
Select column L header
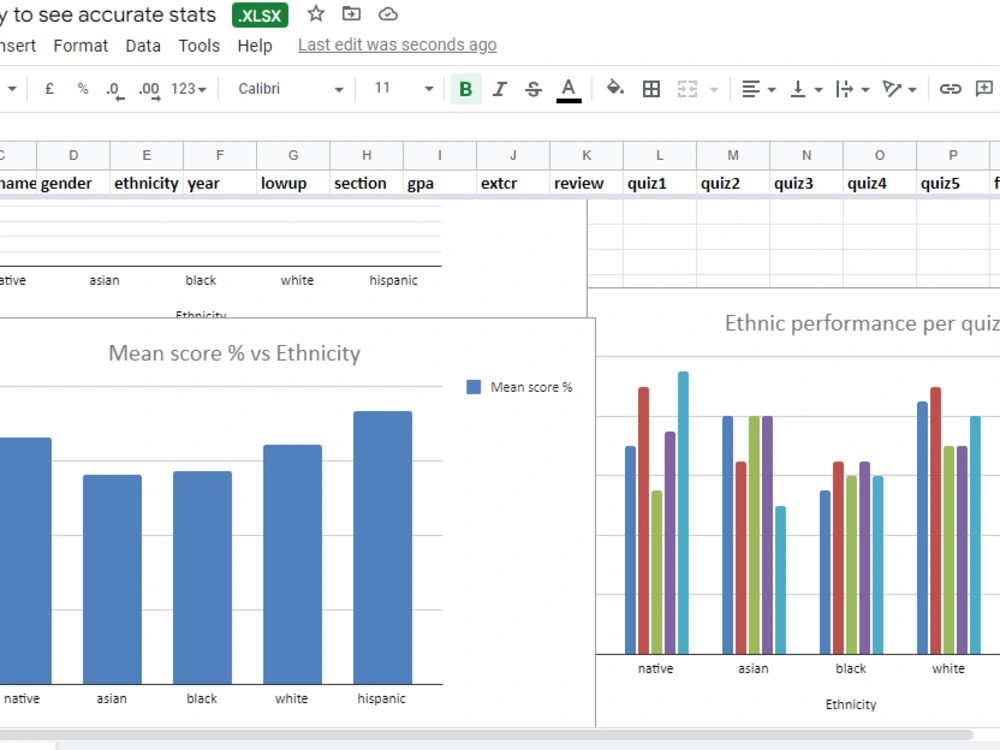[x=659, y=155]
